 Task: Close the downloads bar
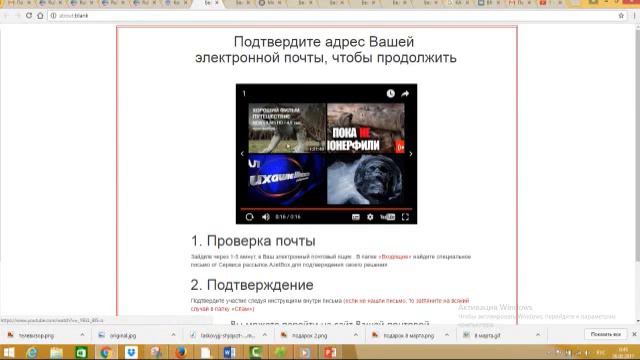click(634, 334)
